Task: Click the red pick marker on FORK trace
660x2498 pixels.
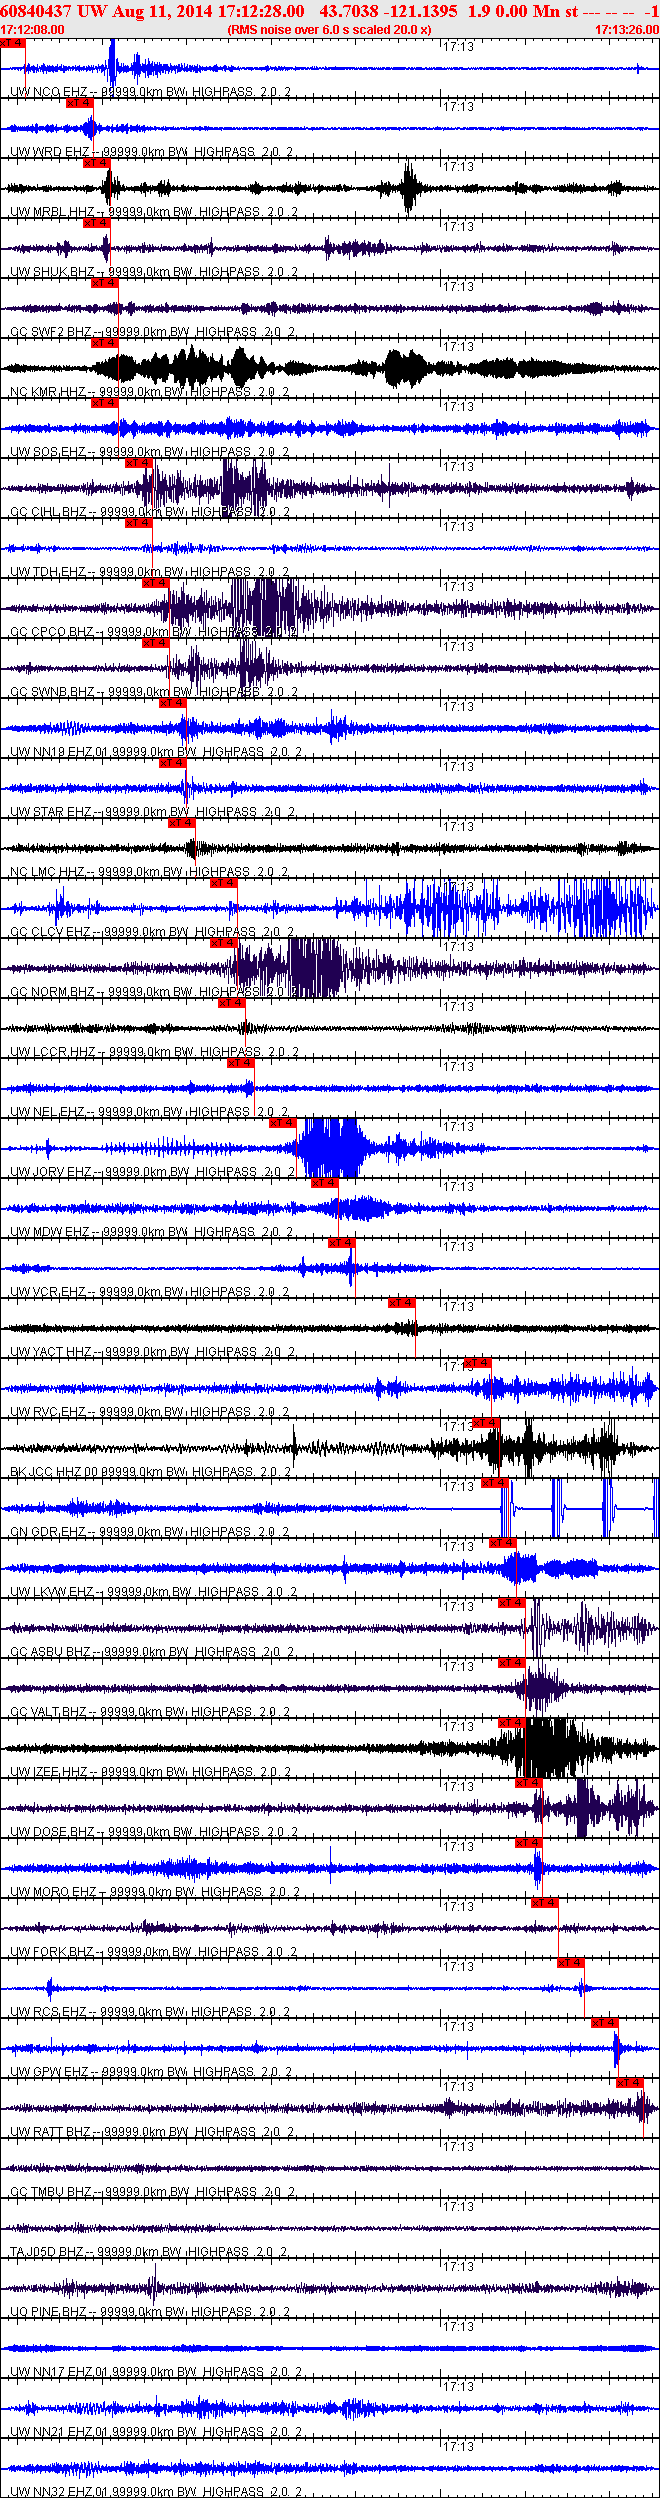Action: pos(545,1903)
